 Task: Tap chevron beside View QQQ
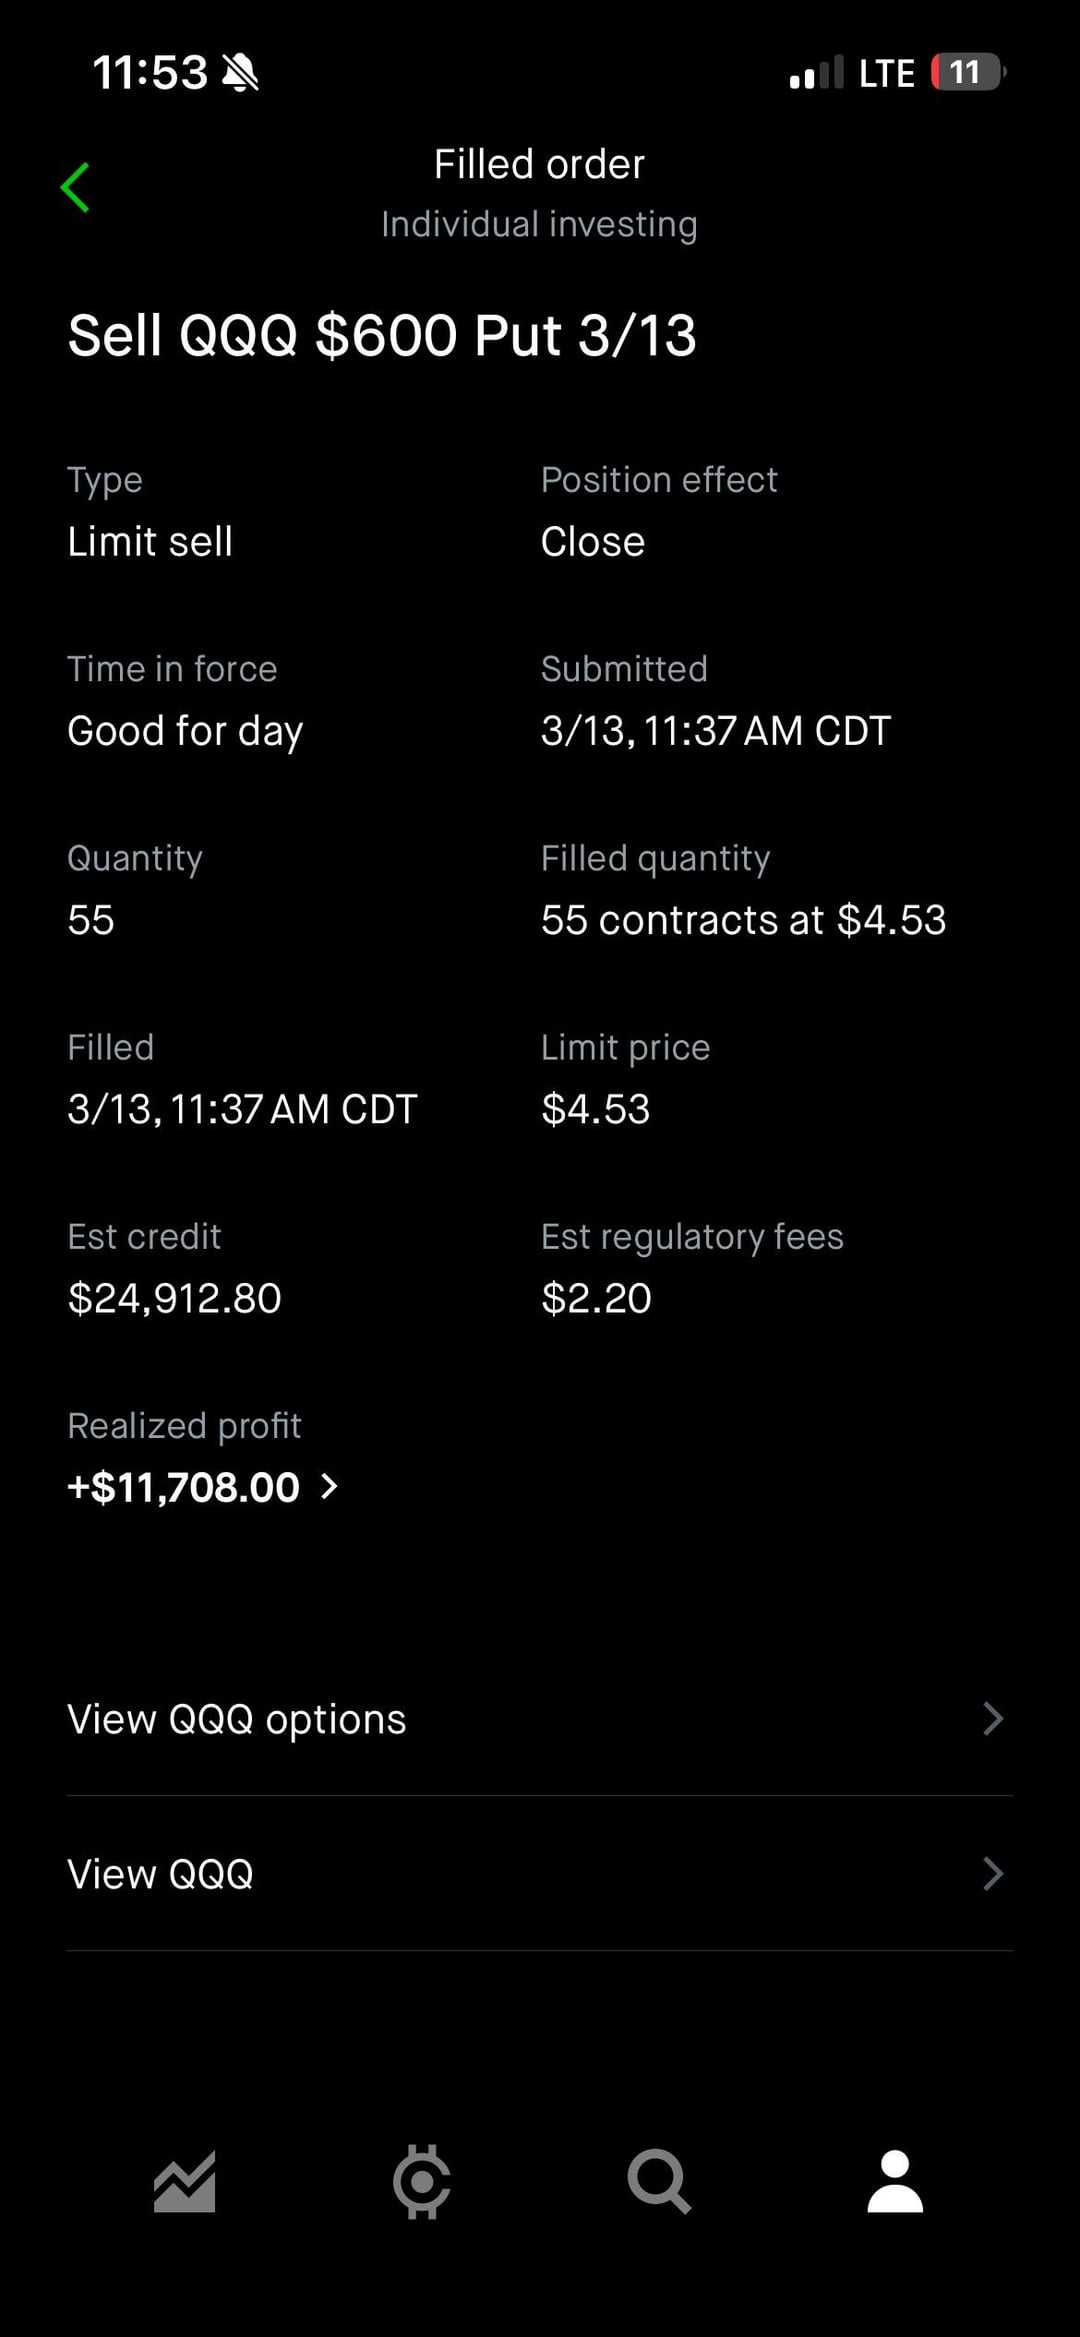coord(992,1874)
